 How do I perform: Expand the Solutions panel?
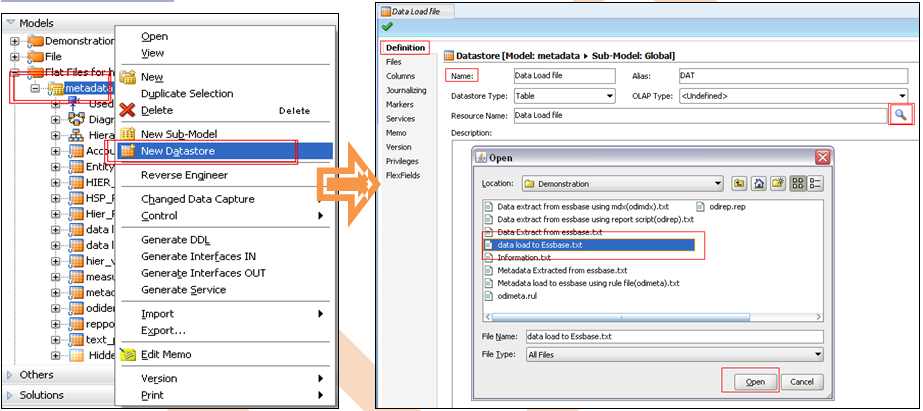pos(10,395)
